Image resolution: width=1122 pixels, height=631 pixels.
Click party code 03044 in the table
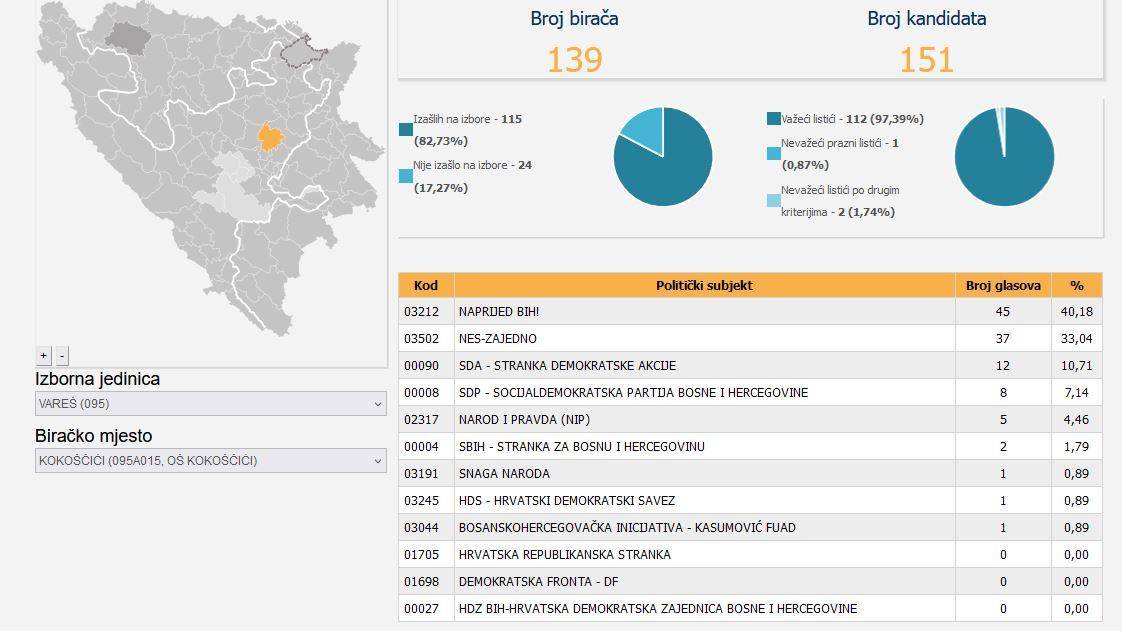click(421, 527)
